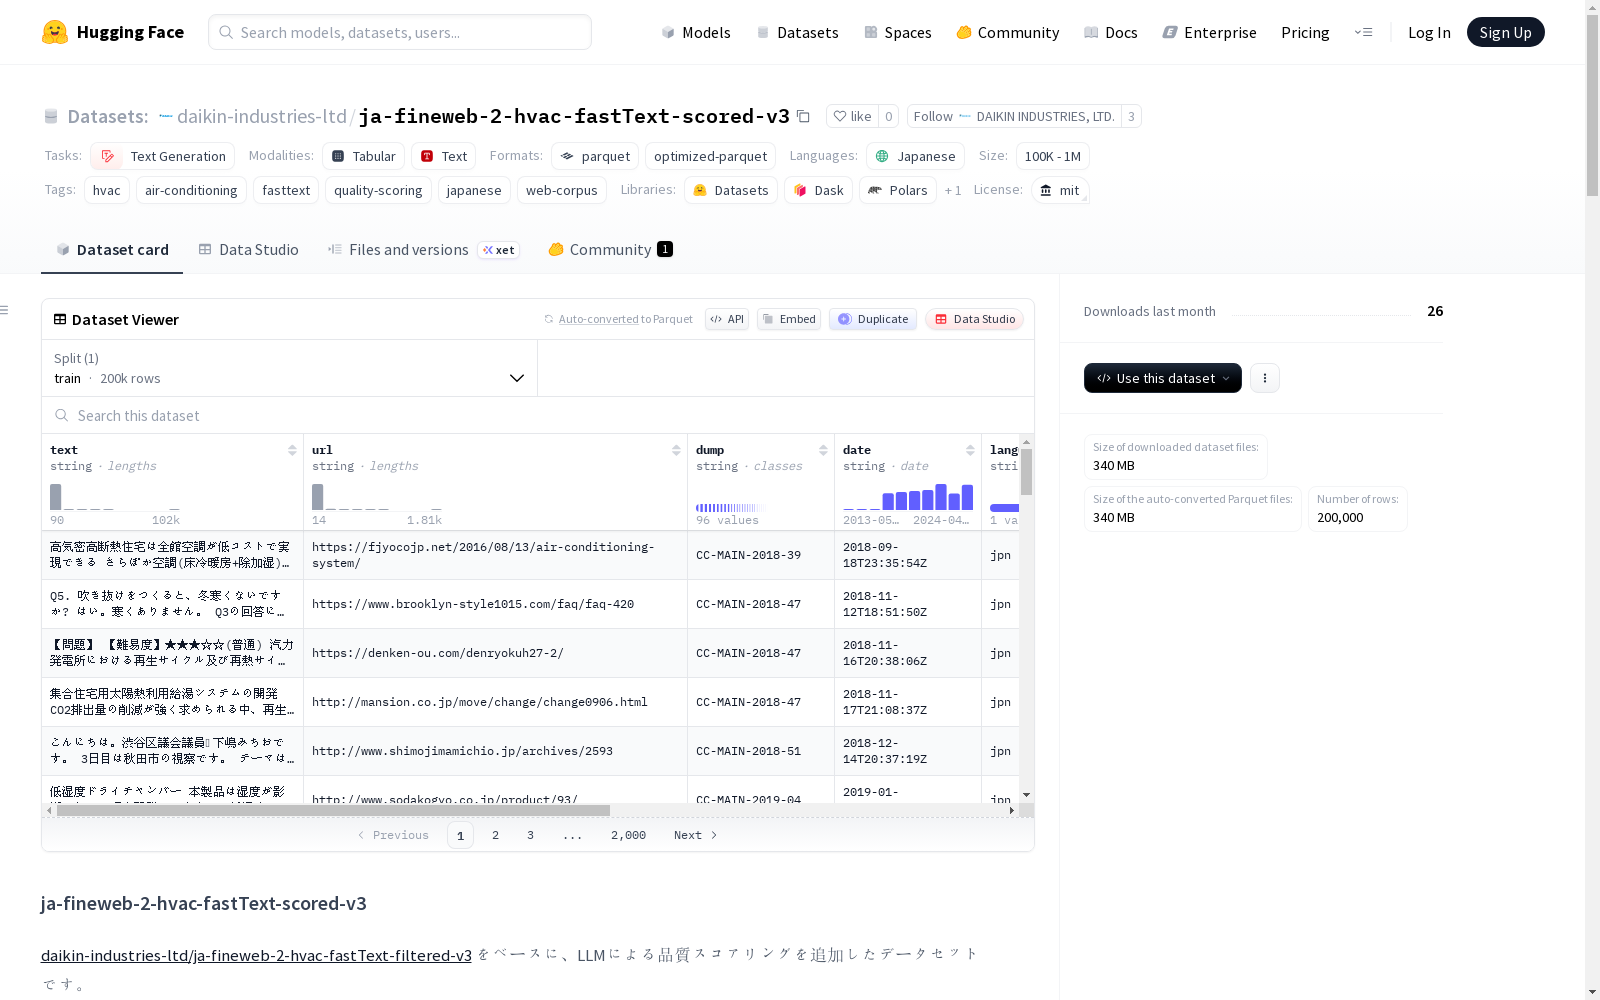Click the hvac tag
This screenshot has width=1600, height=1000.
pos(107,190)
